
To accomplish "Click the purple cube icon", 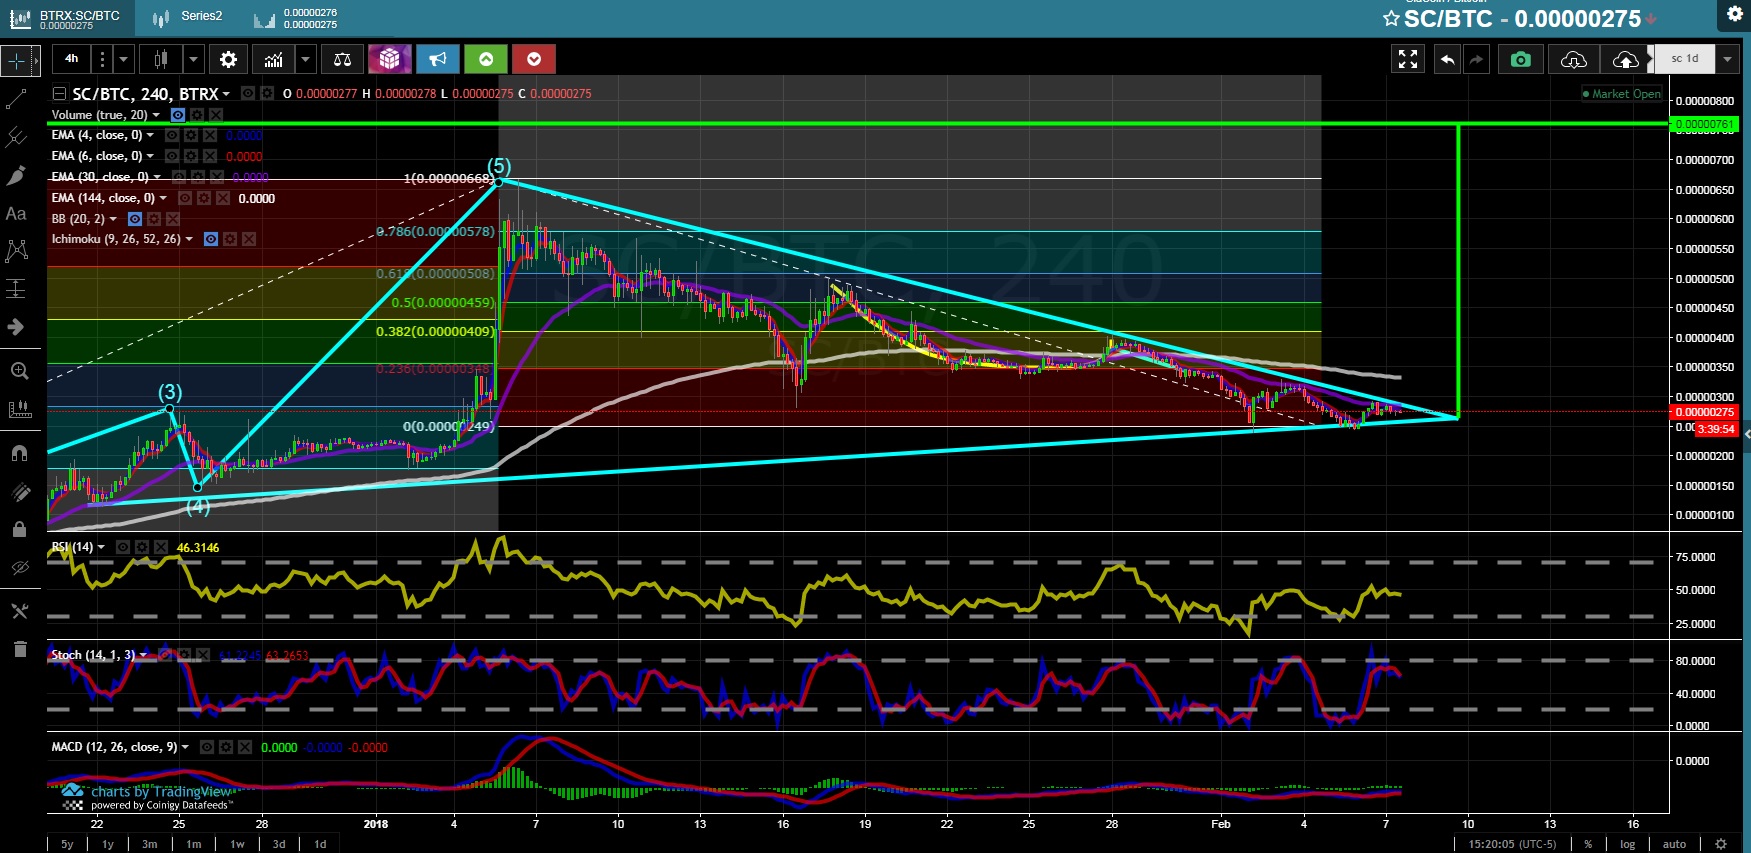I will tap(390, 59).
